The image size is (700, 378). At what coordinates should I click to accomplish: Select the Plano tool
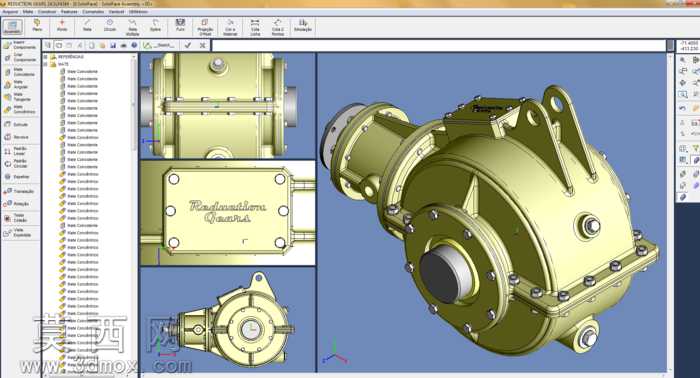click(37, 25)
